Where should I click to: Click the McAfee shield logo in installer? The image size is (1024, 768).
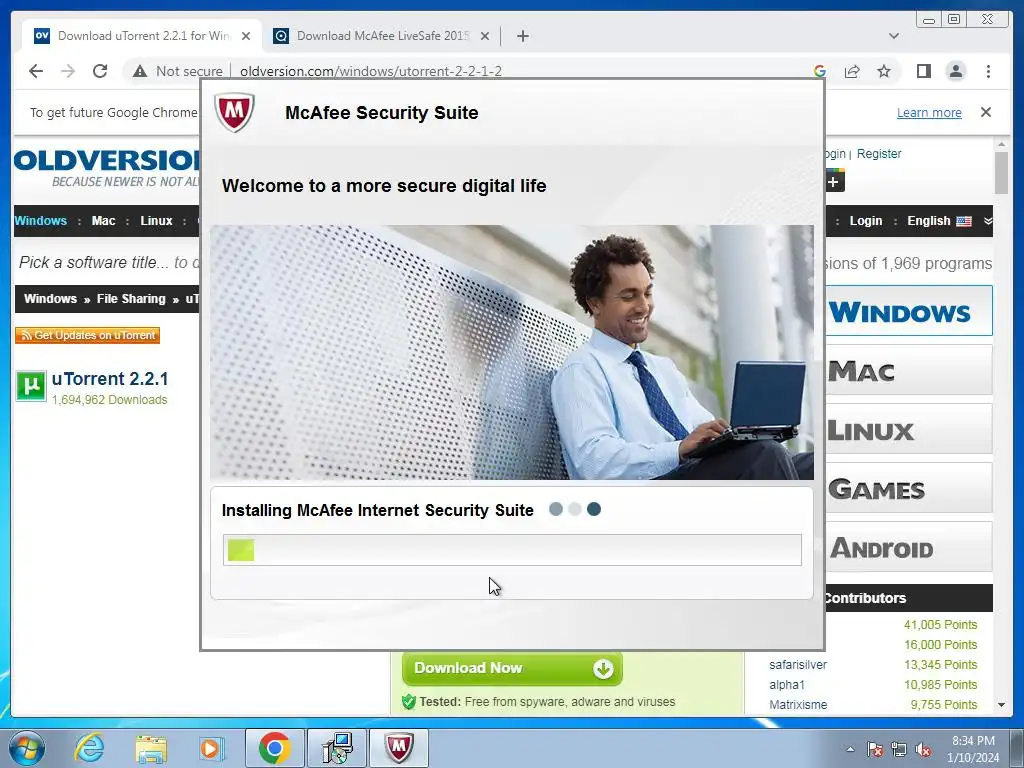(234, 112)
